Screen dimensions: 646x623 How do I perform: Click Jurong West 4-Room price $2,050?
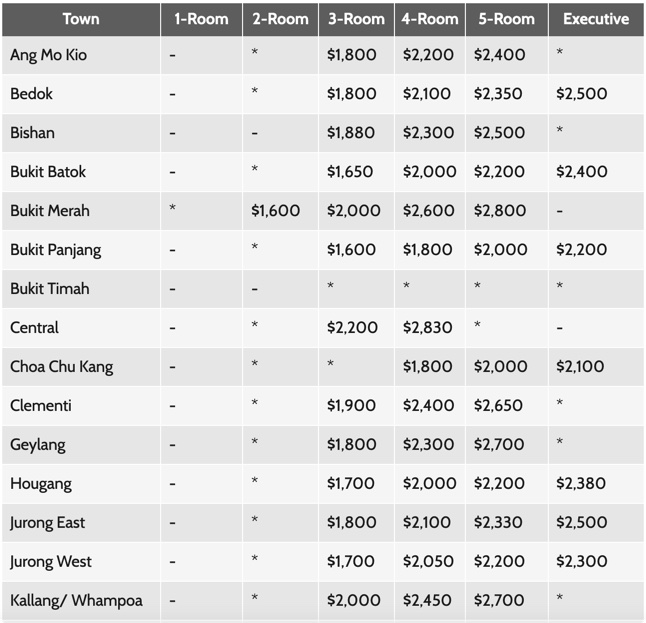(x=428, y=562)
